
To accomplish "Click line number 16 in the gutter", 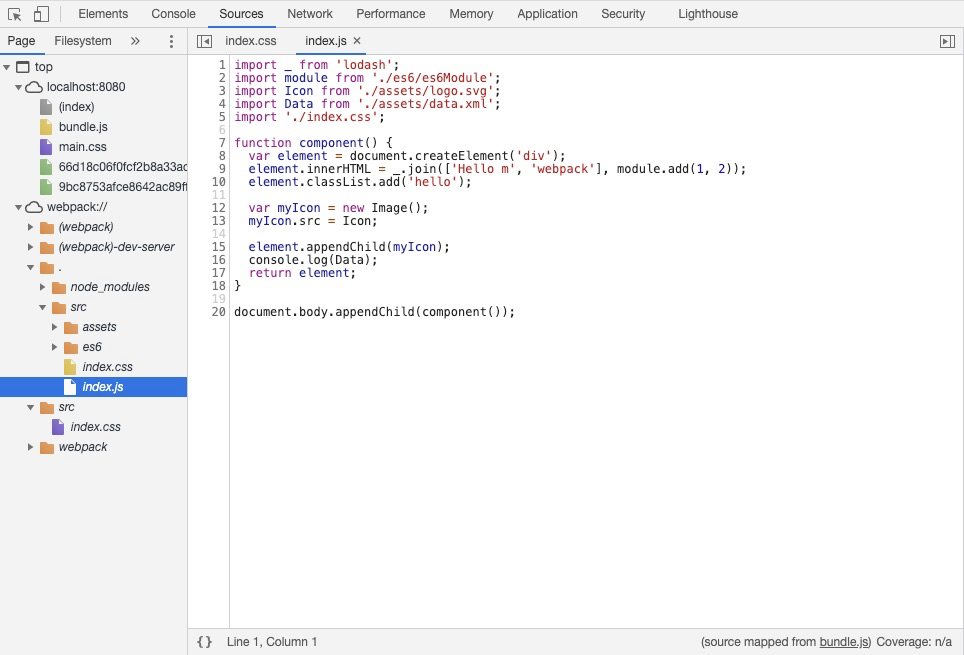I will tap(219, 260).
